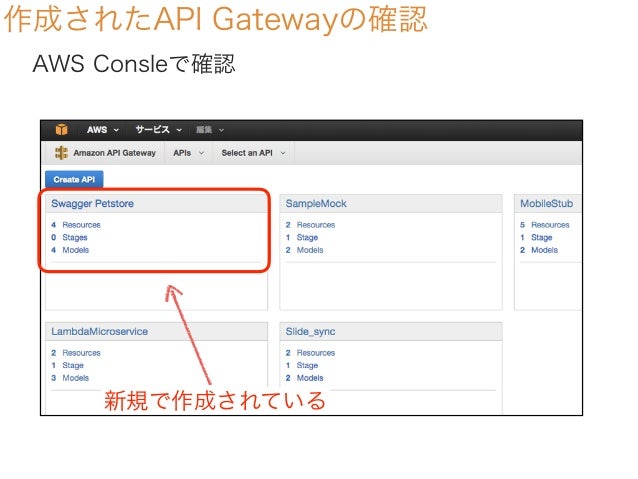638x479 pixels.
Task: Open the 編集 menu in top bar
Action: tap(210, 130)
